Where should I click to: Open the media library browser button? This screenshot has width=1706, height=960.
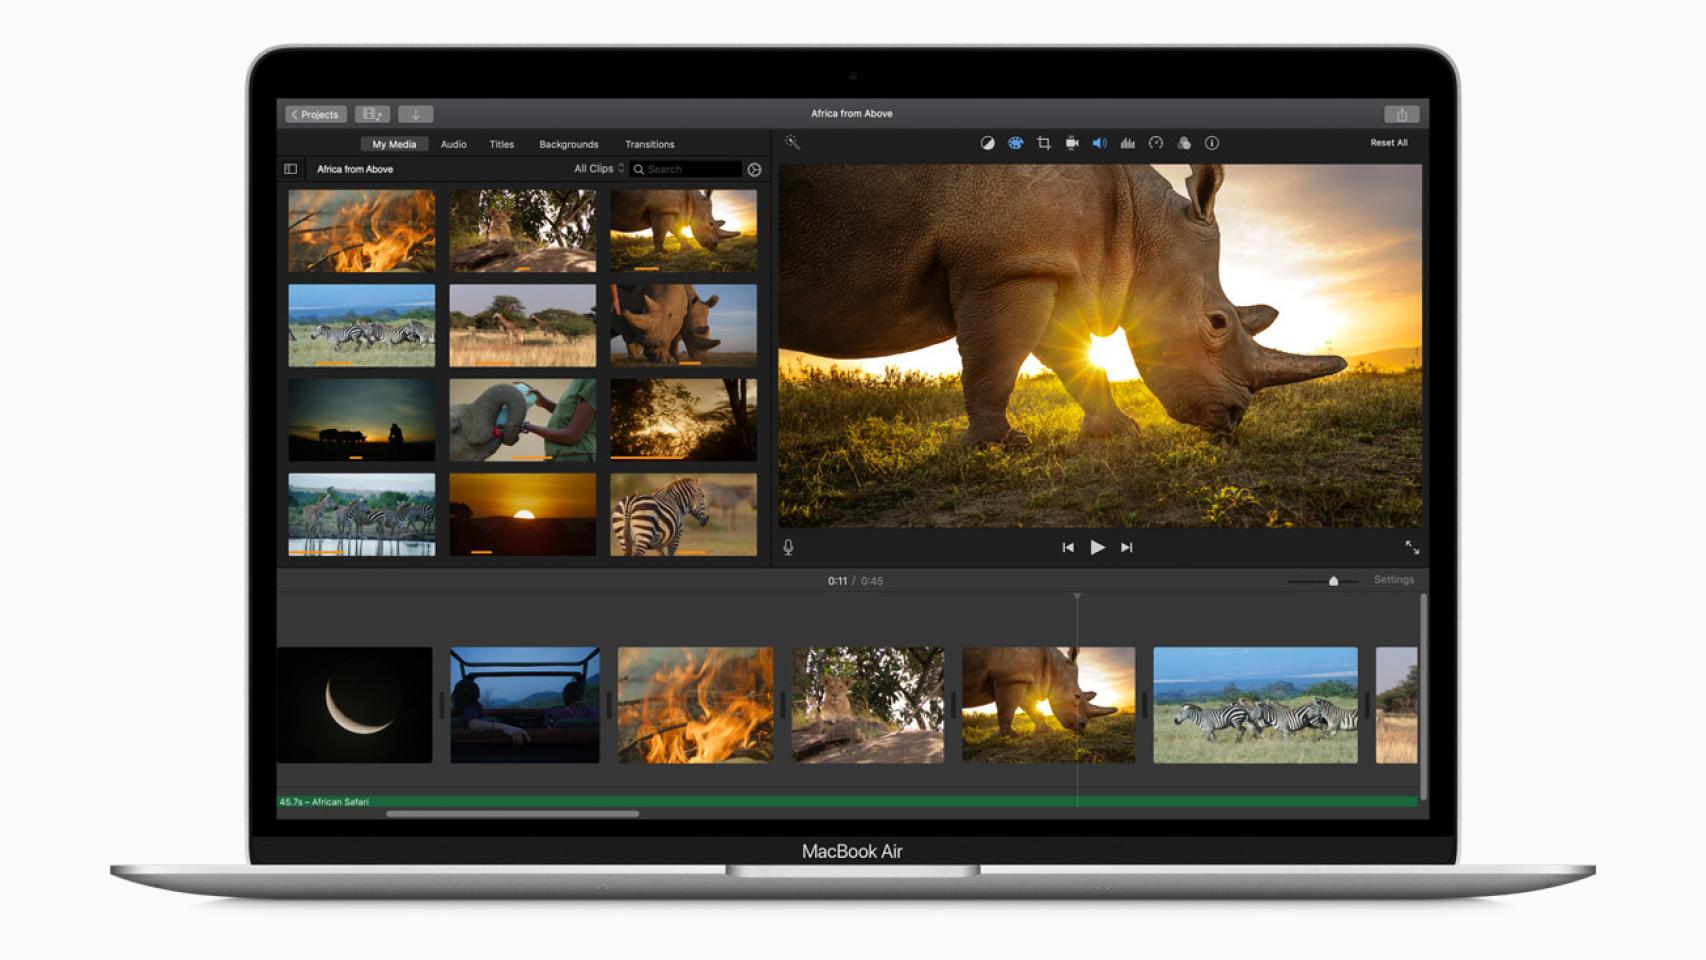[372, 114]
